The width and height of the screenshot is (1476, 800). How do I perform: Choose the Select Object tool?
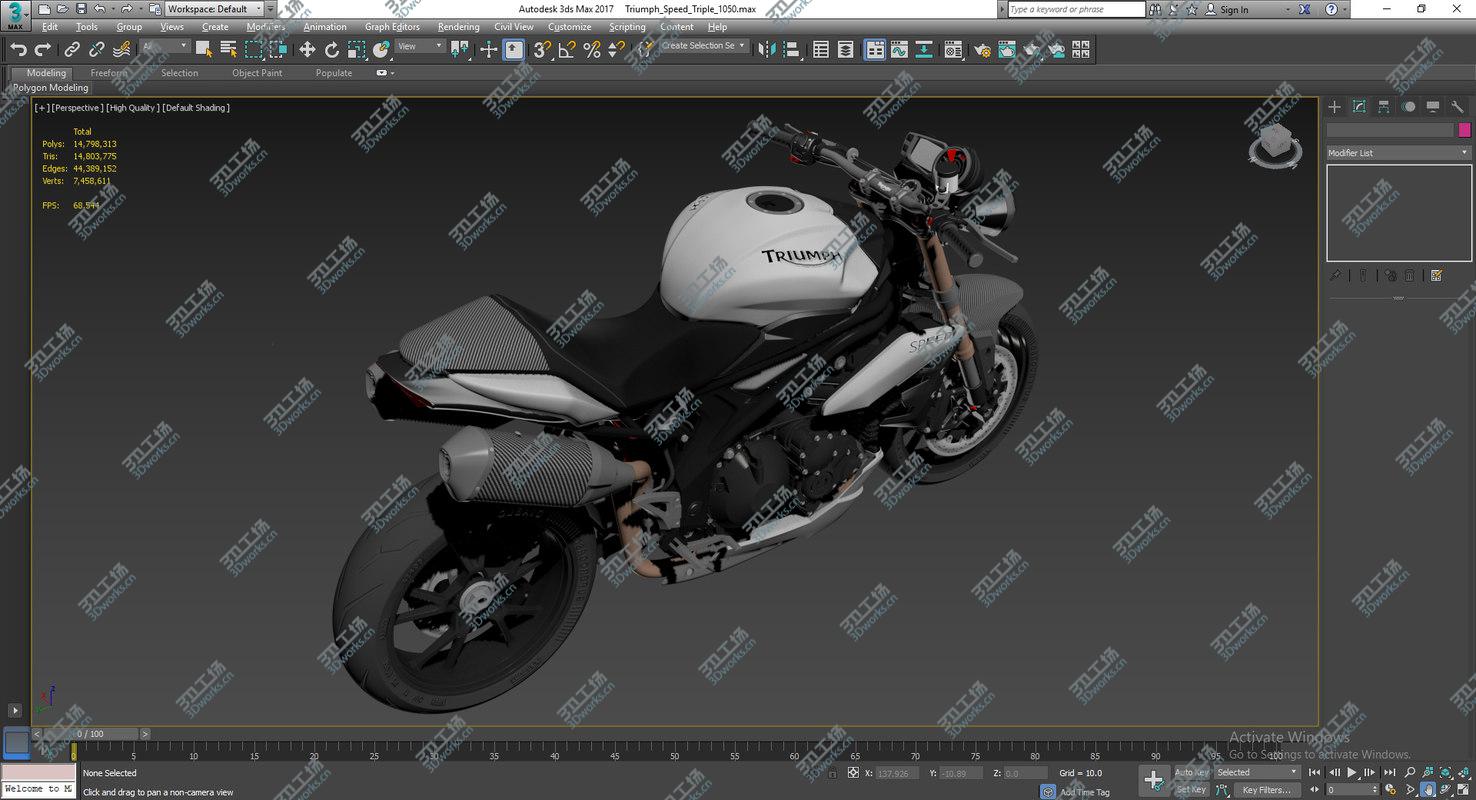204,49
